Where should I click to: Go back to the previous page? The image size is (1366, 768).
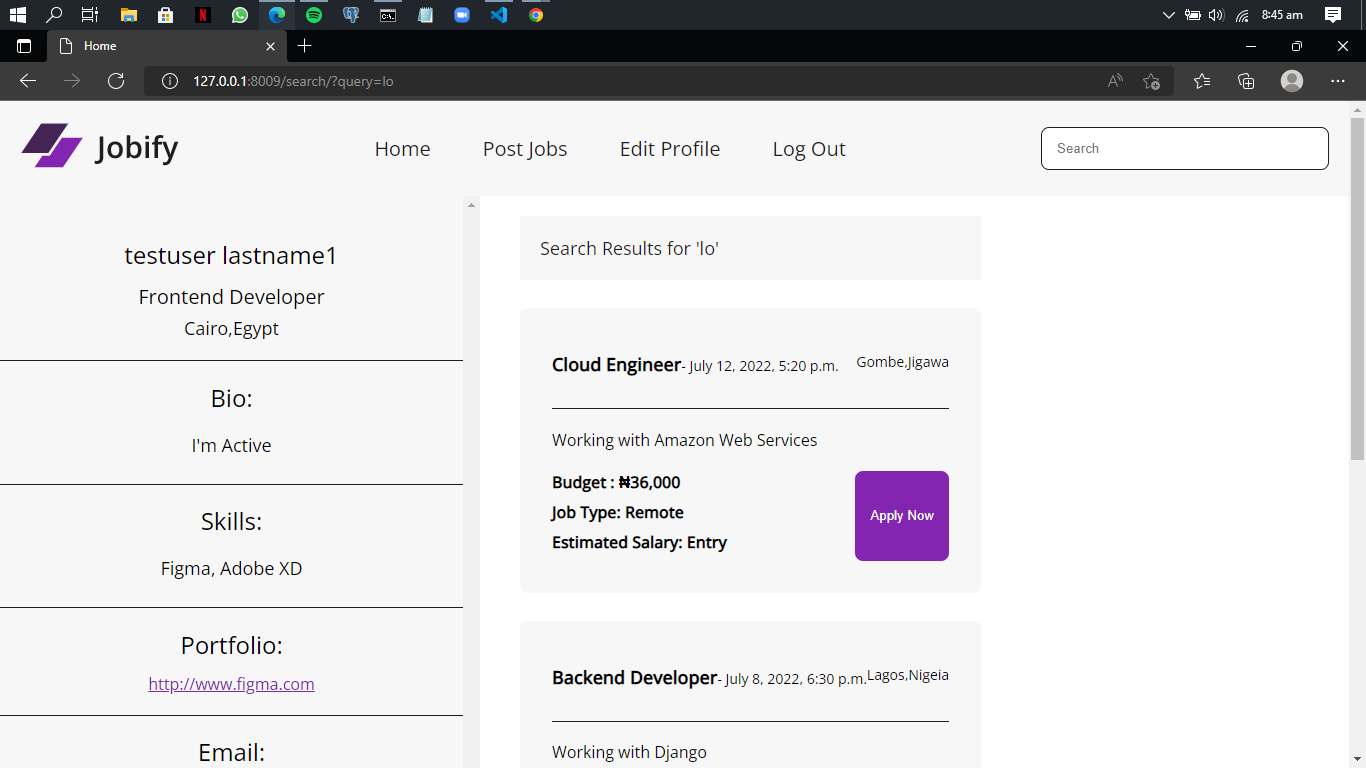tap(27, 81)
